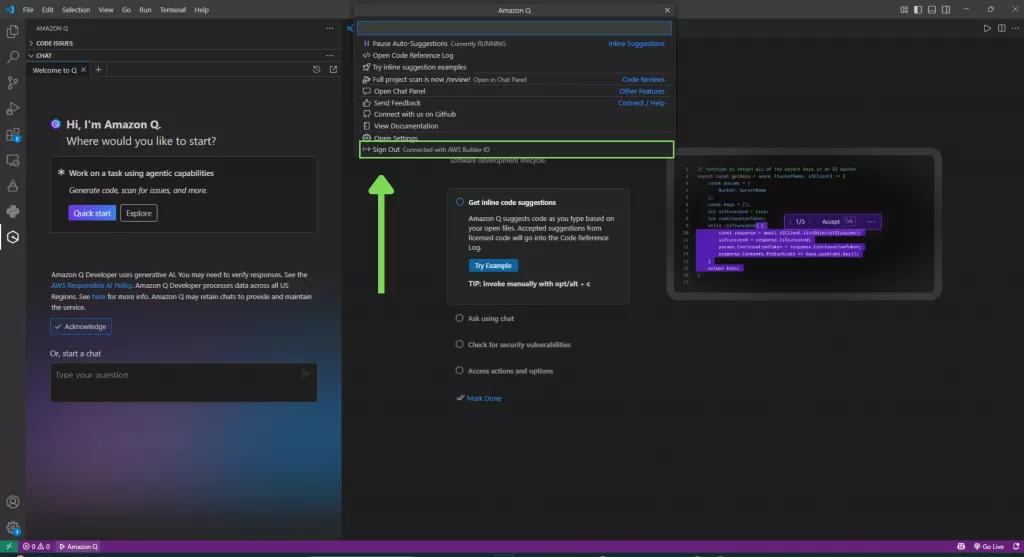Open Source Control view icon

click(13, 83)
